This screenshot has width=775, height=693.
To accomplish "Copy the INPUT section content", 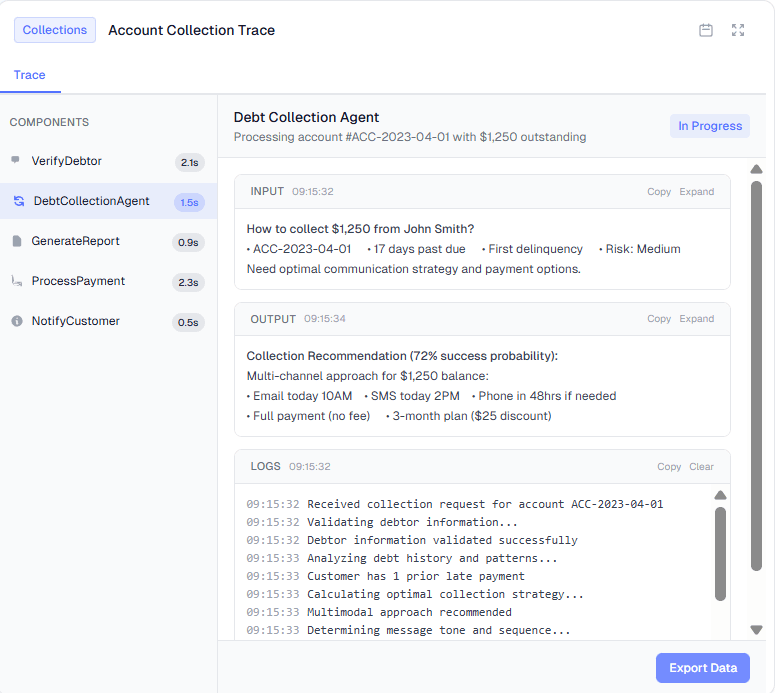I will 659,192.
